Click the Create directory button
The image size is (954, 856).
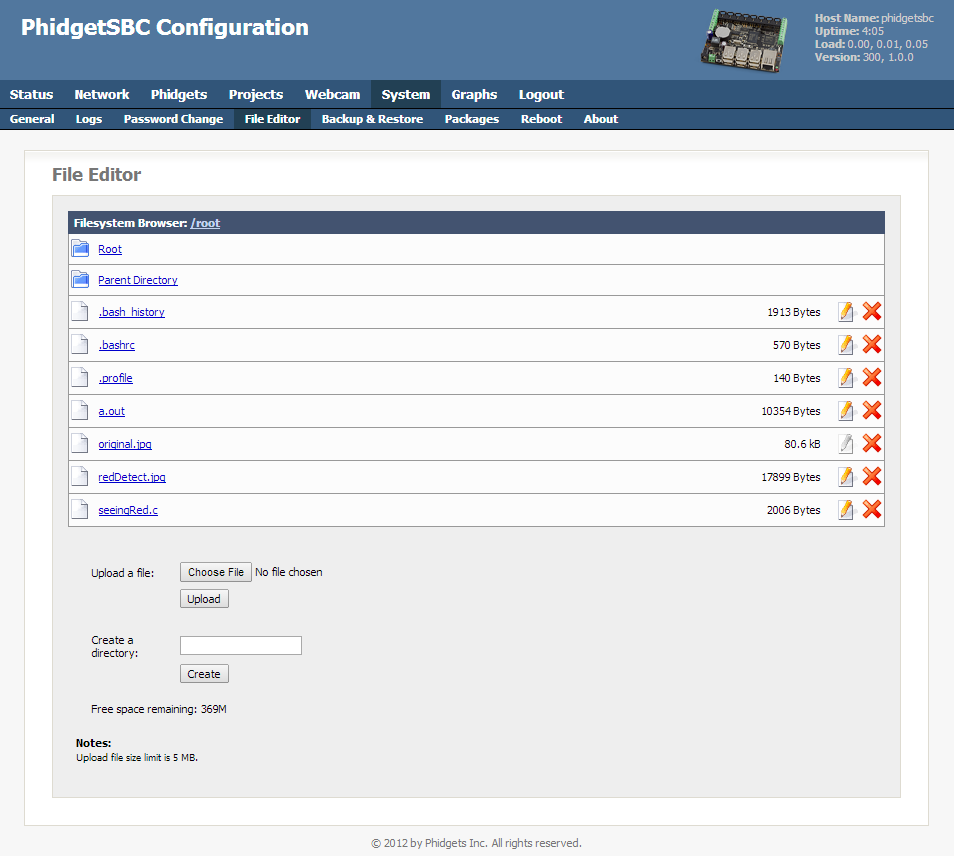pos(204,673)
